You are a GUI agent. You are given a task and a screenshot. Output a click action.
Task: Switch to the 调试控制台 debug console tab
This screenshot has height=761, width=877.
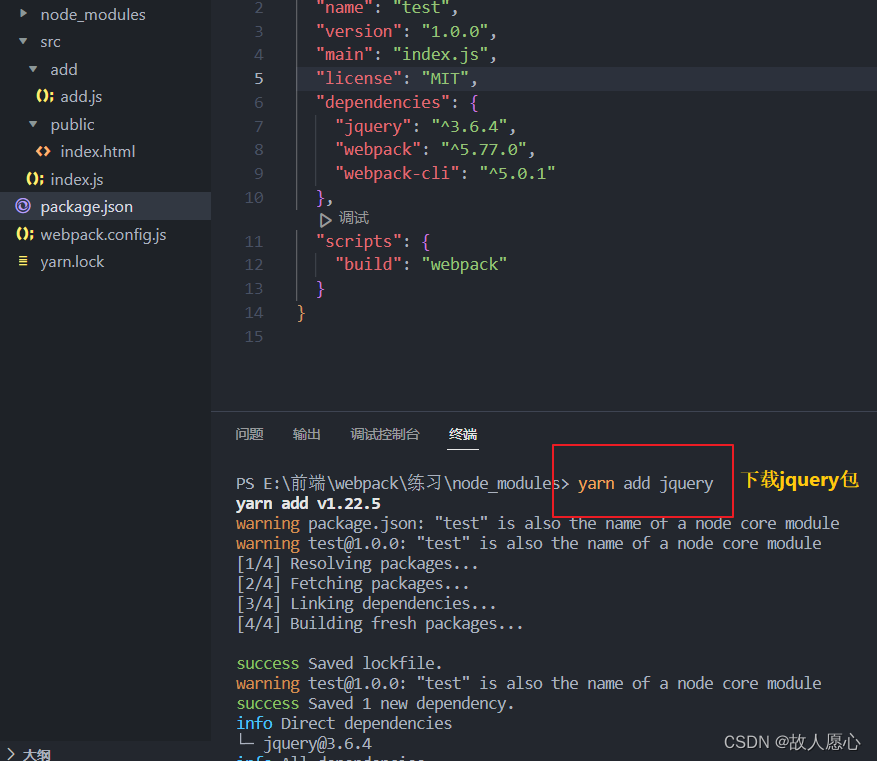tap(385, 434)
